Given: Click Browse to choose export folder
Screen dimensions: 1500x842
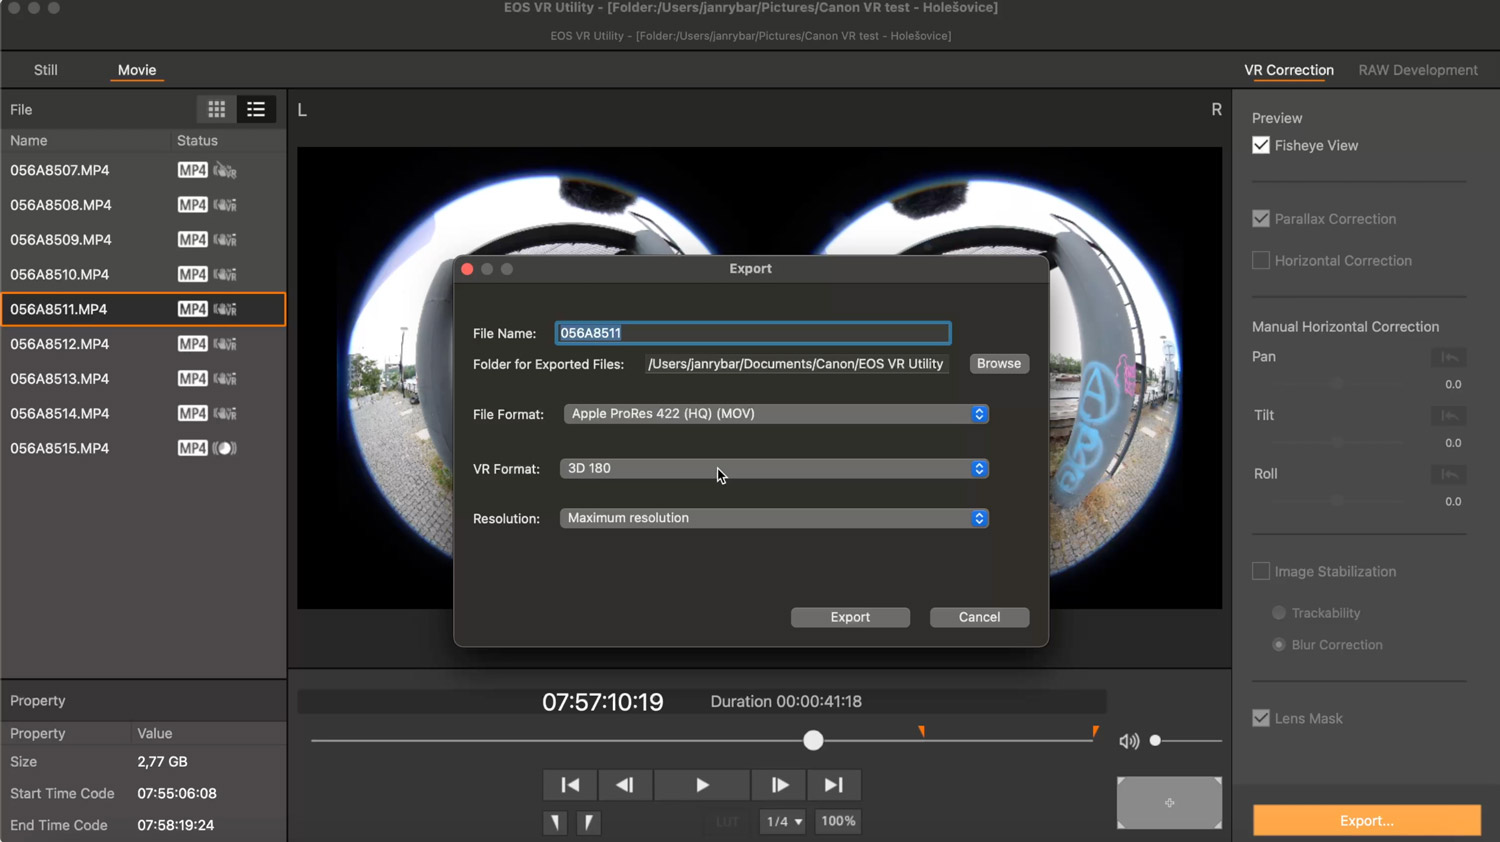Looking at the screenshot, I should tap(998, 364).
